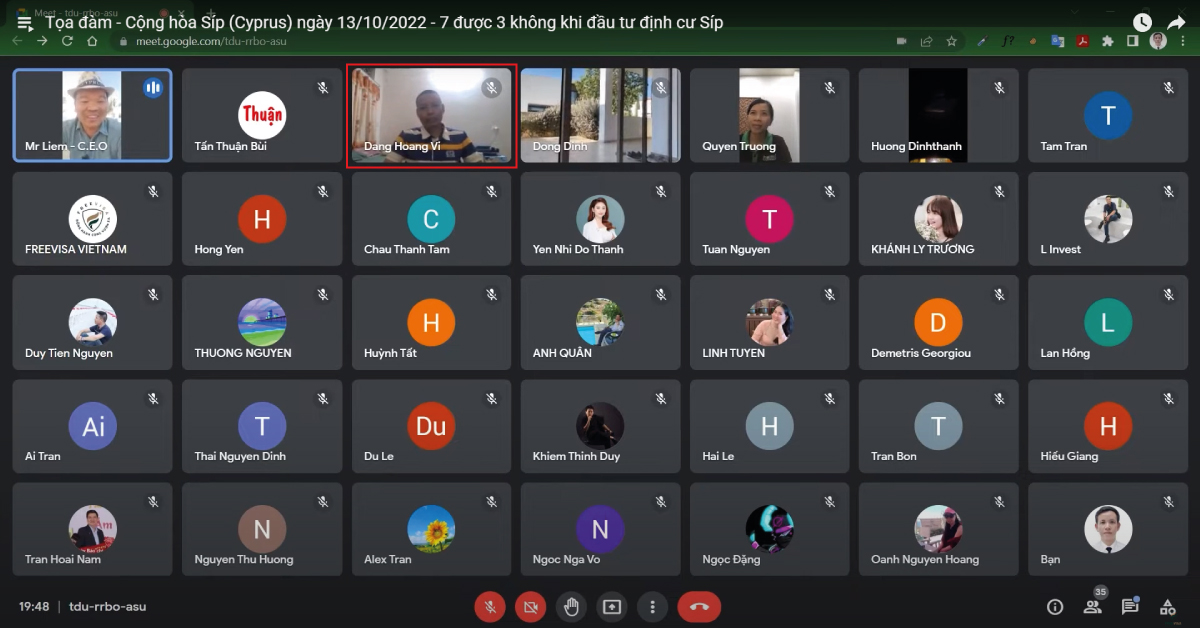This screenshot has width=1200, height=628.
Task: Open the activities shapes icon
Action: [1167, 606]
